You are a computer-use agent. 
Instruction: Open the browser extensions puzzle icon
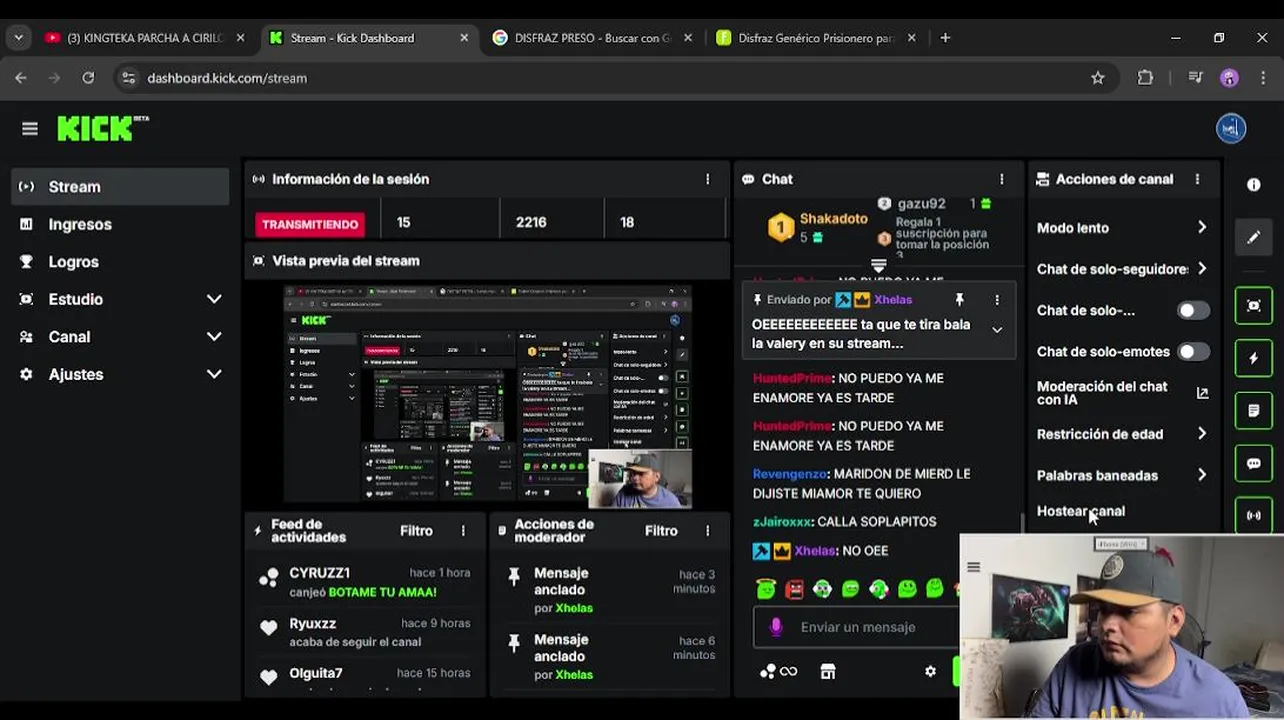pyautogui.click(x=1145, y=78)
